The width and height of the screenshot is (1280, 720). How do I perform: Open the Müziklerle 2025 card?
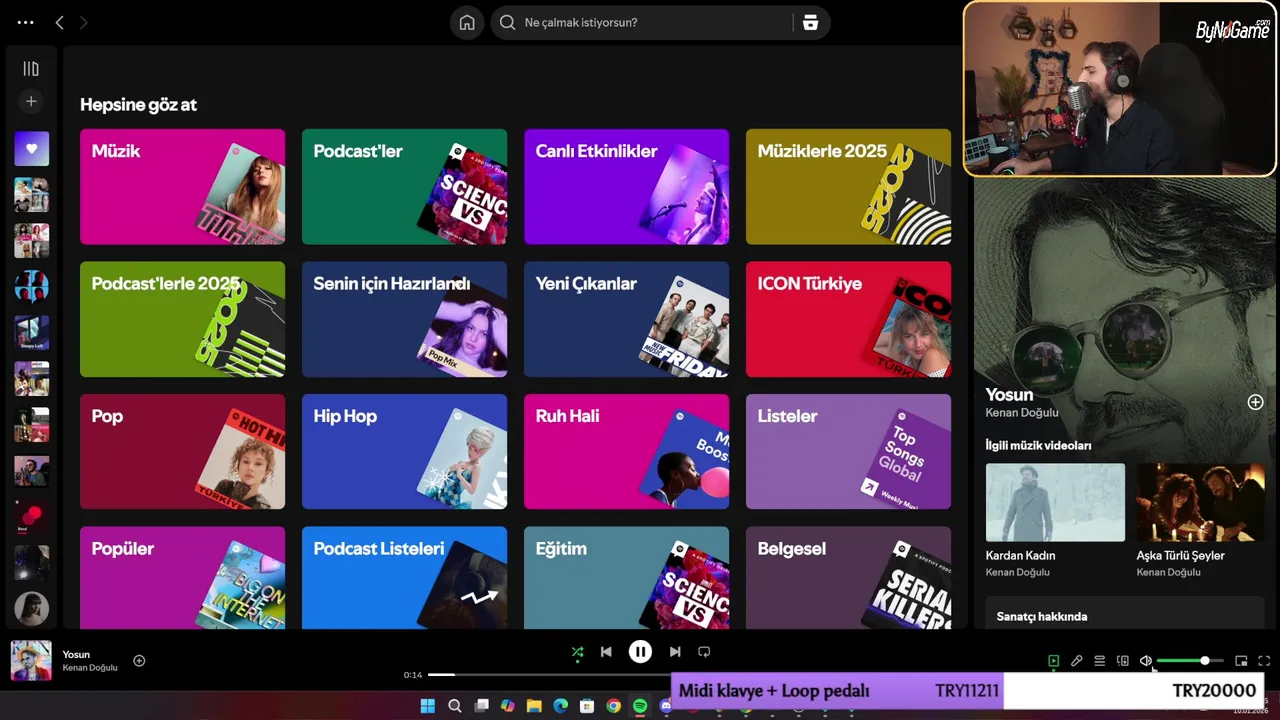click(848, 187)
